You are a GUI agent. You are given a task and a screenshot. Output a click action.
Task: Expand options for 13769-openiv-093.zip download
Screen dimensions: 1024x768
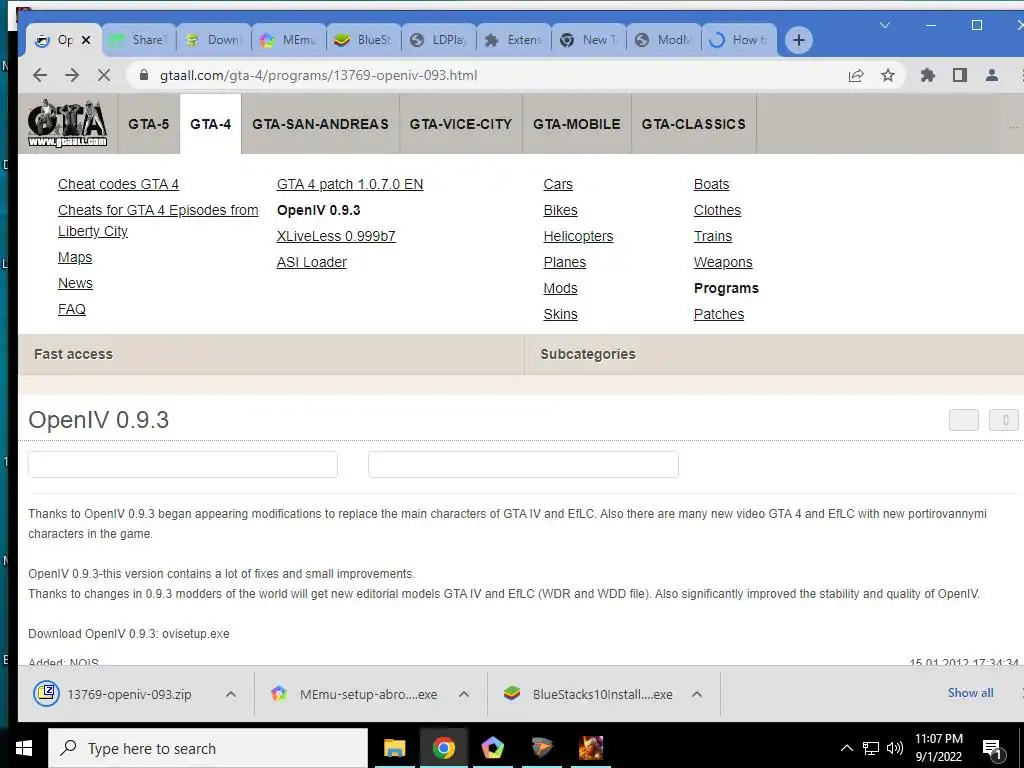click(231, 694)
